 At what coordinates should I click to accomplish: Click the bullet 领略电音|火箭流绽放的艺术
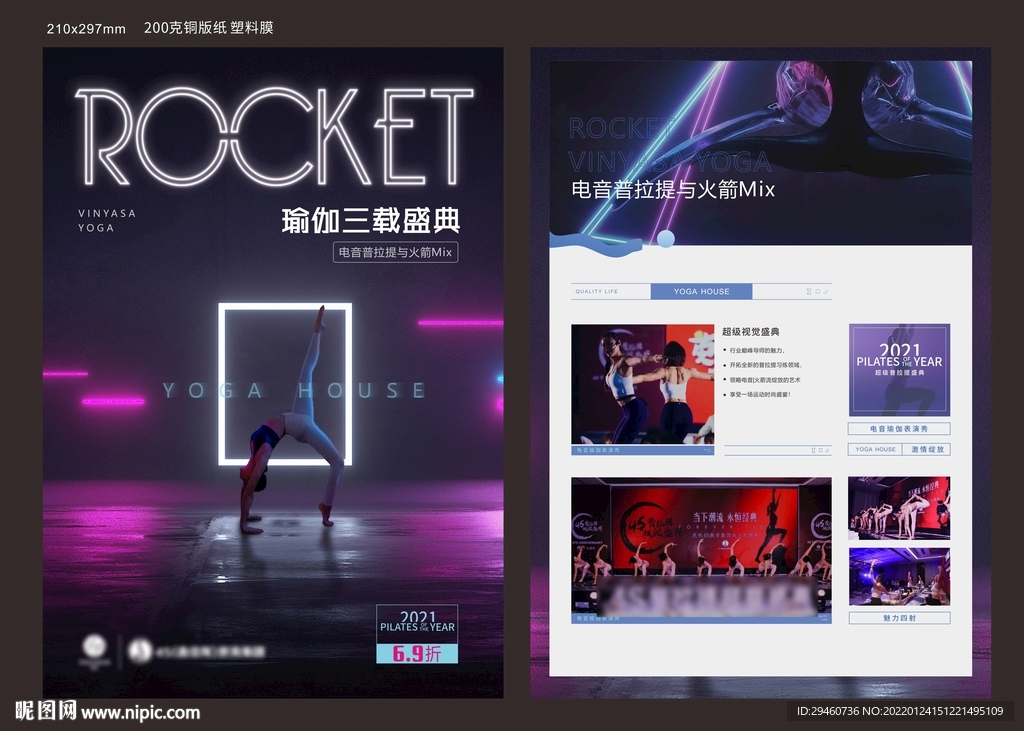[763, 380]
